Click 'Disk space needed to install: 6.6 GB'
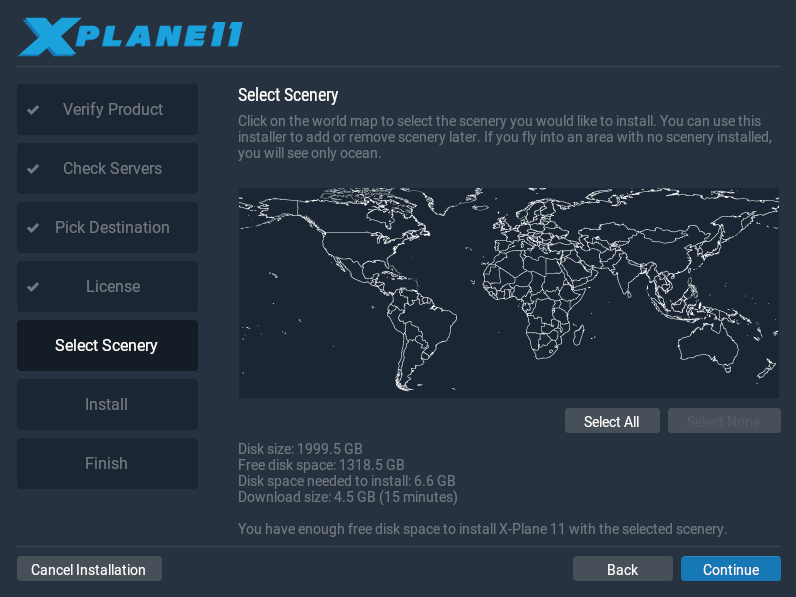The width and height of the screenshot is (796, 597). tap(347, 481)
